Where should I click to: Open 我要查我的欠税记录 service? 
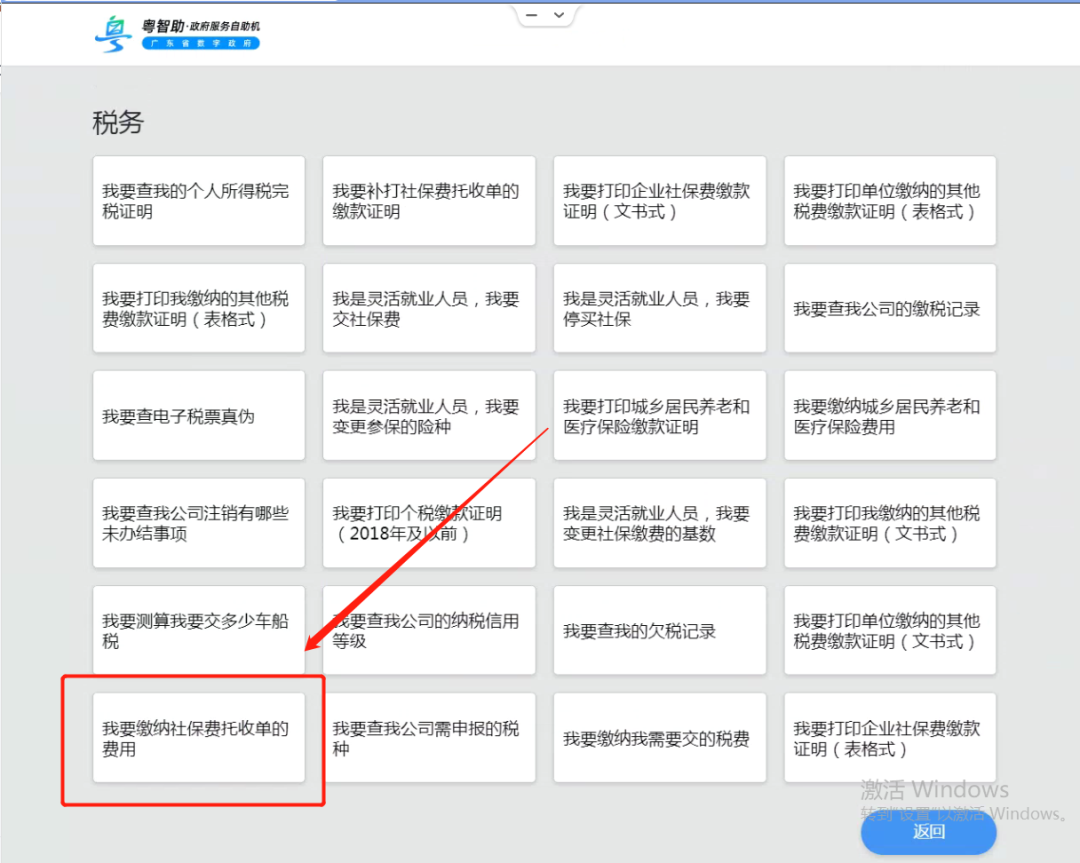[658, 630]
